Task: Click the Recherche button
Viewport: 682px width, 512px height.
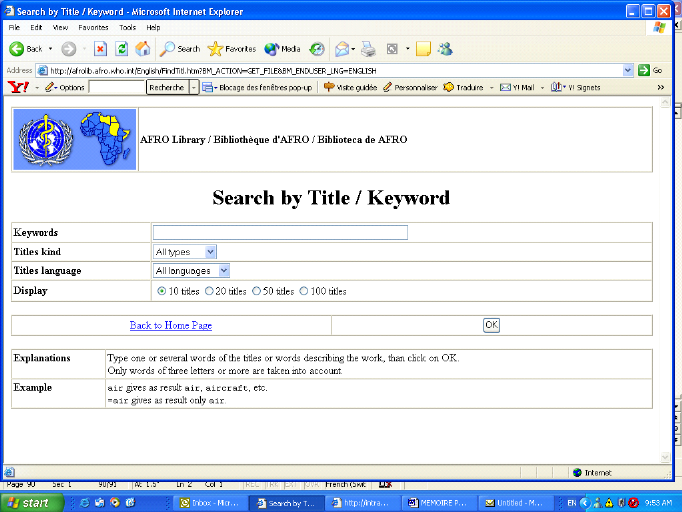Action: click(x=167, y=87)
